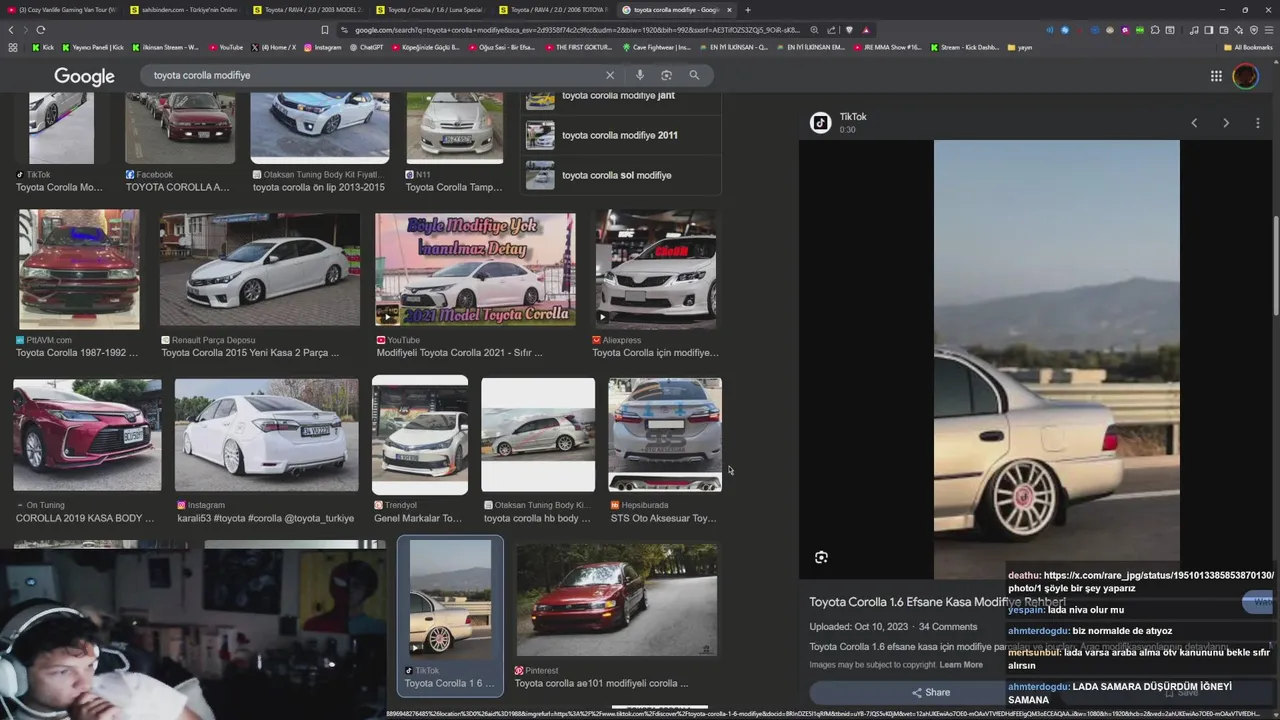Click the large silver Corolla preview image
The width and height of the screenshot is (1280, 720).
coord(1057,360)
